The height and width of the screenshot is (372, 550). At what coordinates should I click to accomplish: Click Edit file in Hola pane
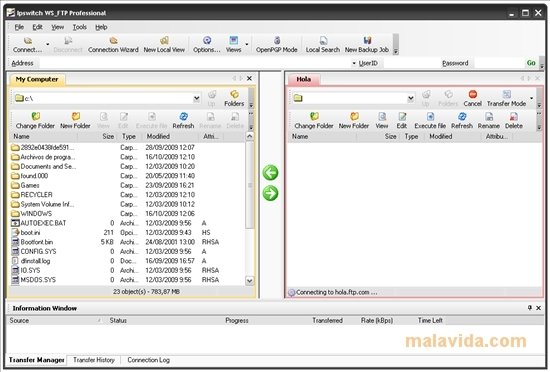point(402,121)
